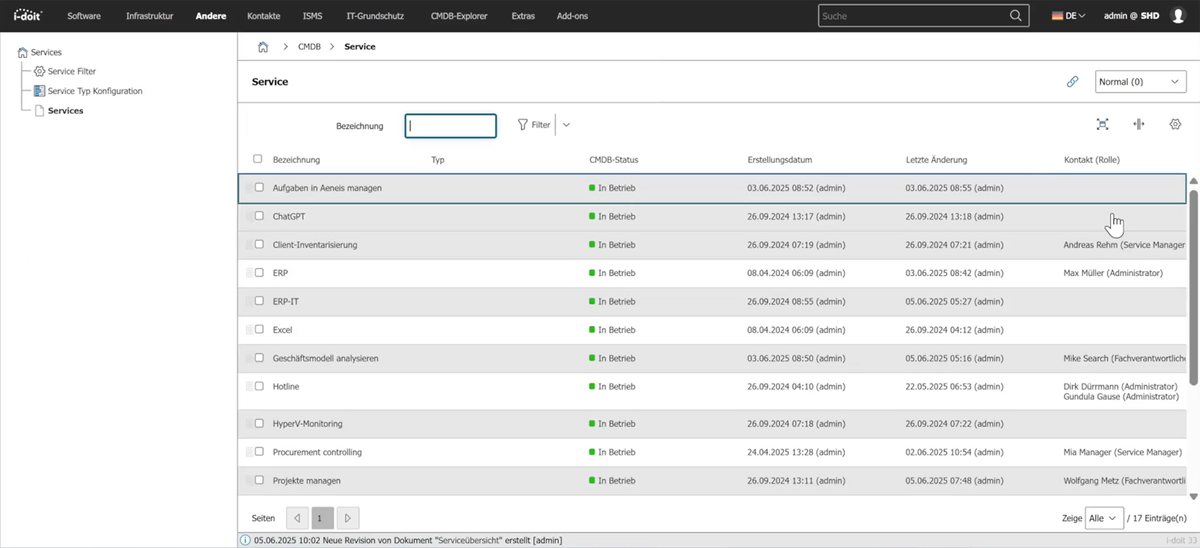
Task: Sort by the Letzte Änderung column header
Action: pos(936,160)
